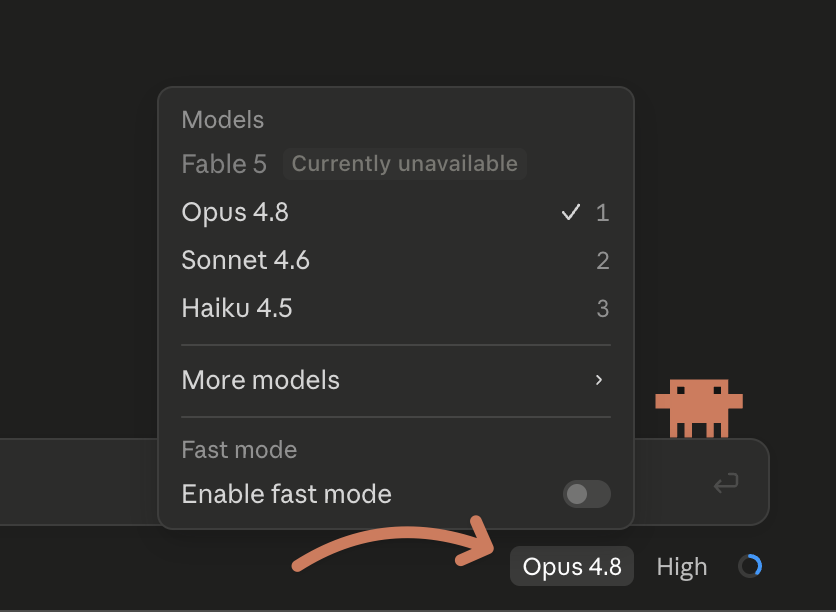Viewport: 836px width, 612px height.
Task: Click shortcut number 2 beside Sonnet 4.6
Action: [x=602, y=261]
